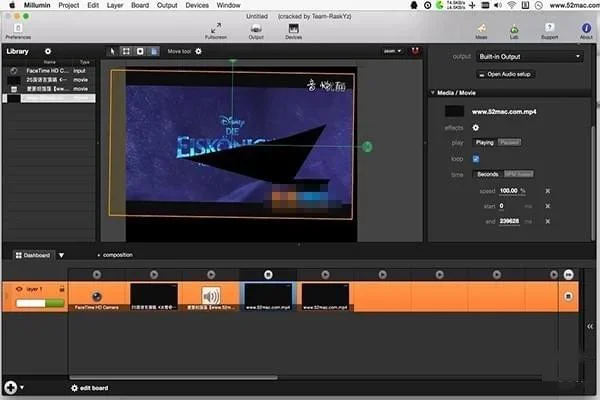Image resolution: width=600 pixels, height=400 pixels.
Task: Select FaceTime HD Camera in Library
Action: pos(49,71)
